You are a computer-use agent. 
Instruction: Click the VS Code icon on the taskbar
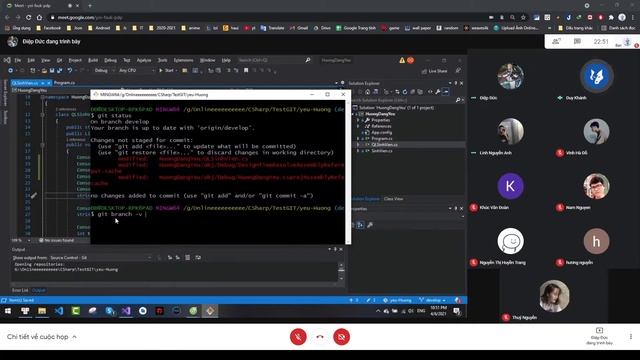click(59, 311)
